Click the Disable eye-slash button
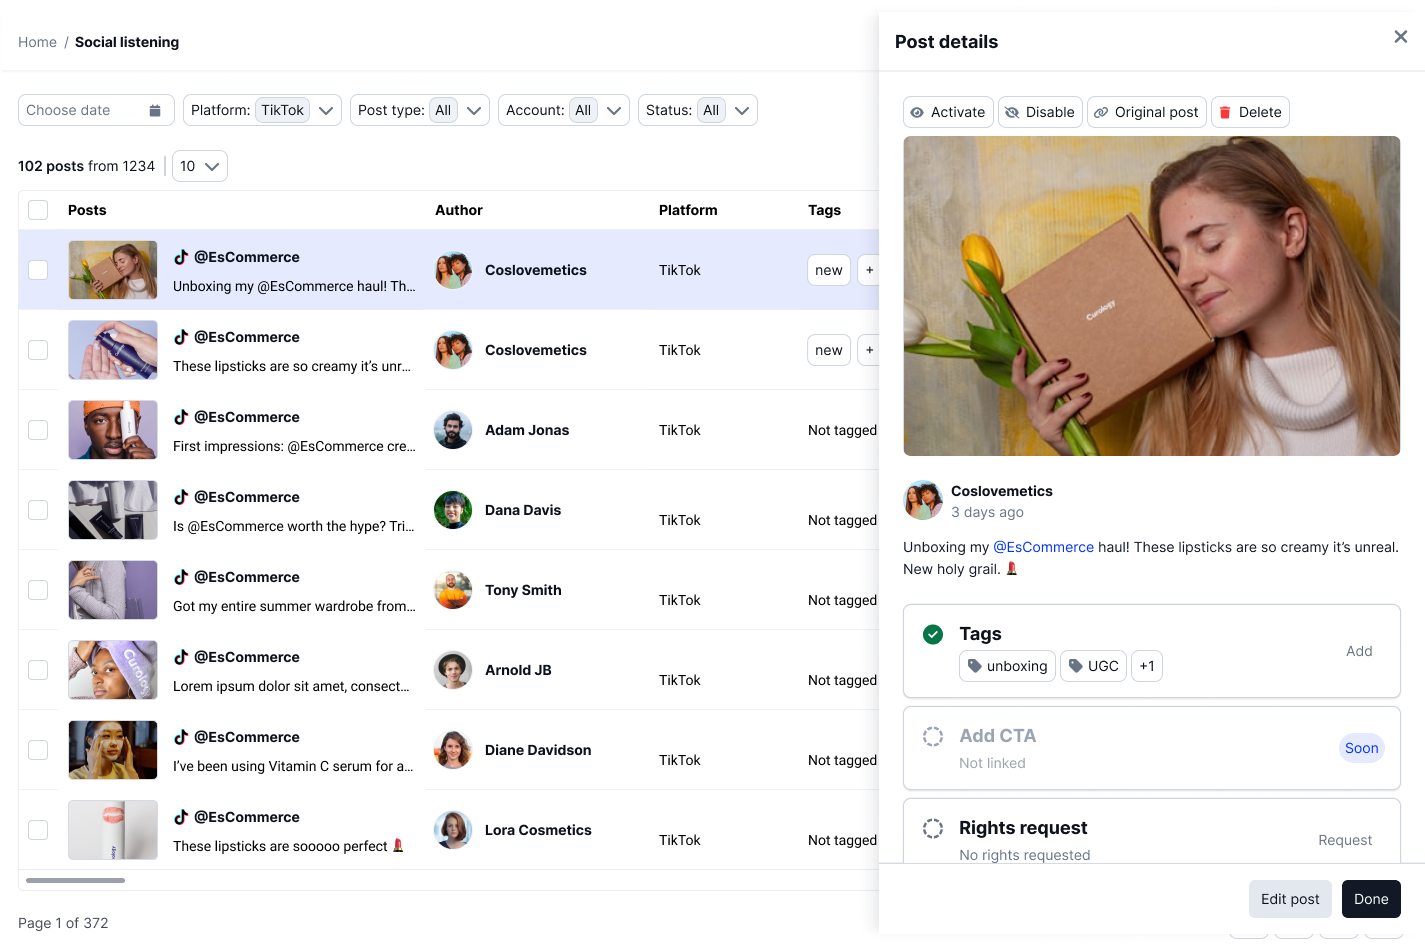Image resolution: width=1425 pixels, height=946 pixels. [x=1040, y=112]
